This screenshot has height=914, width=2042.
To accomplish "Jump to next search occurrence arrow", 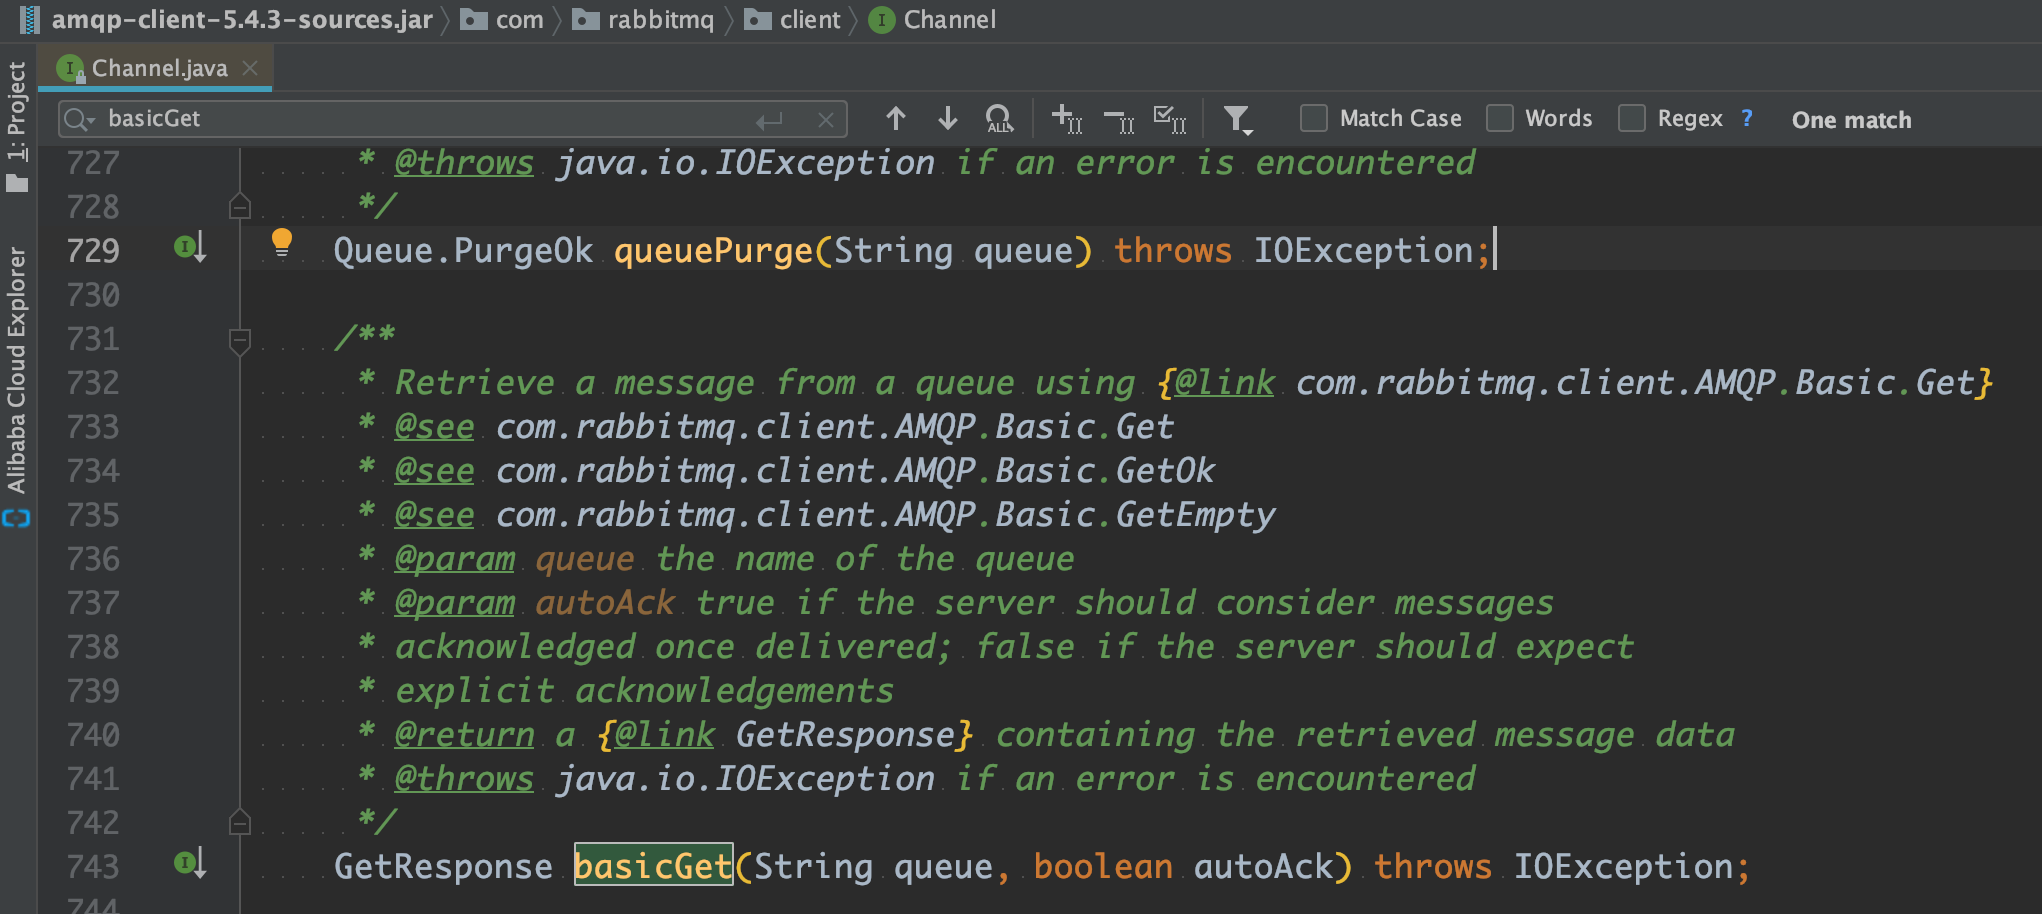I will (x=947, y=119).
